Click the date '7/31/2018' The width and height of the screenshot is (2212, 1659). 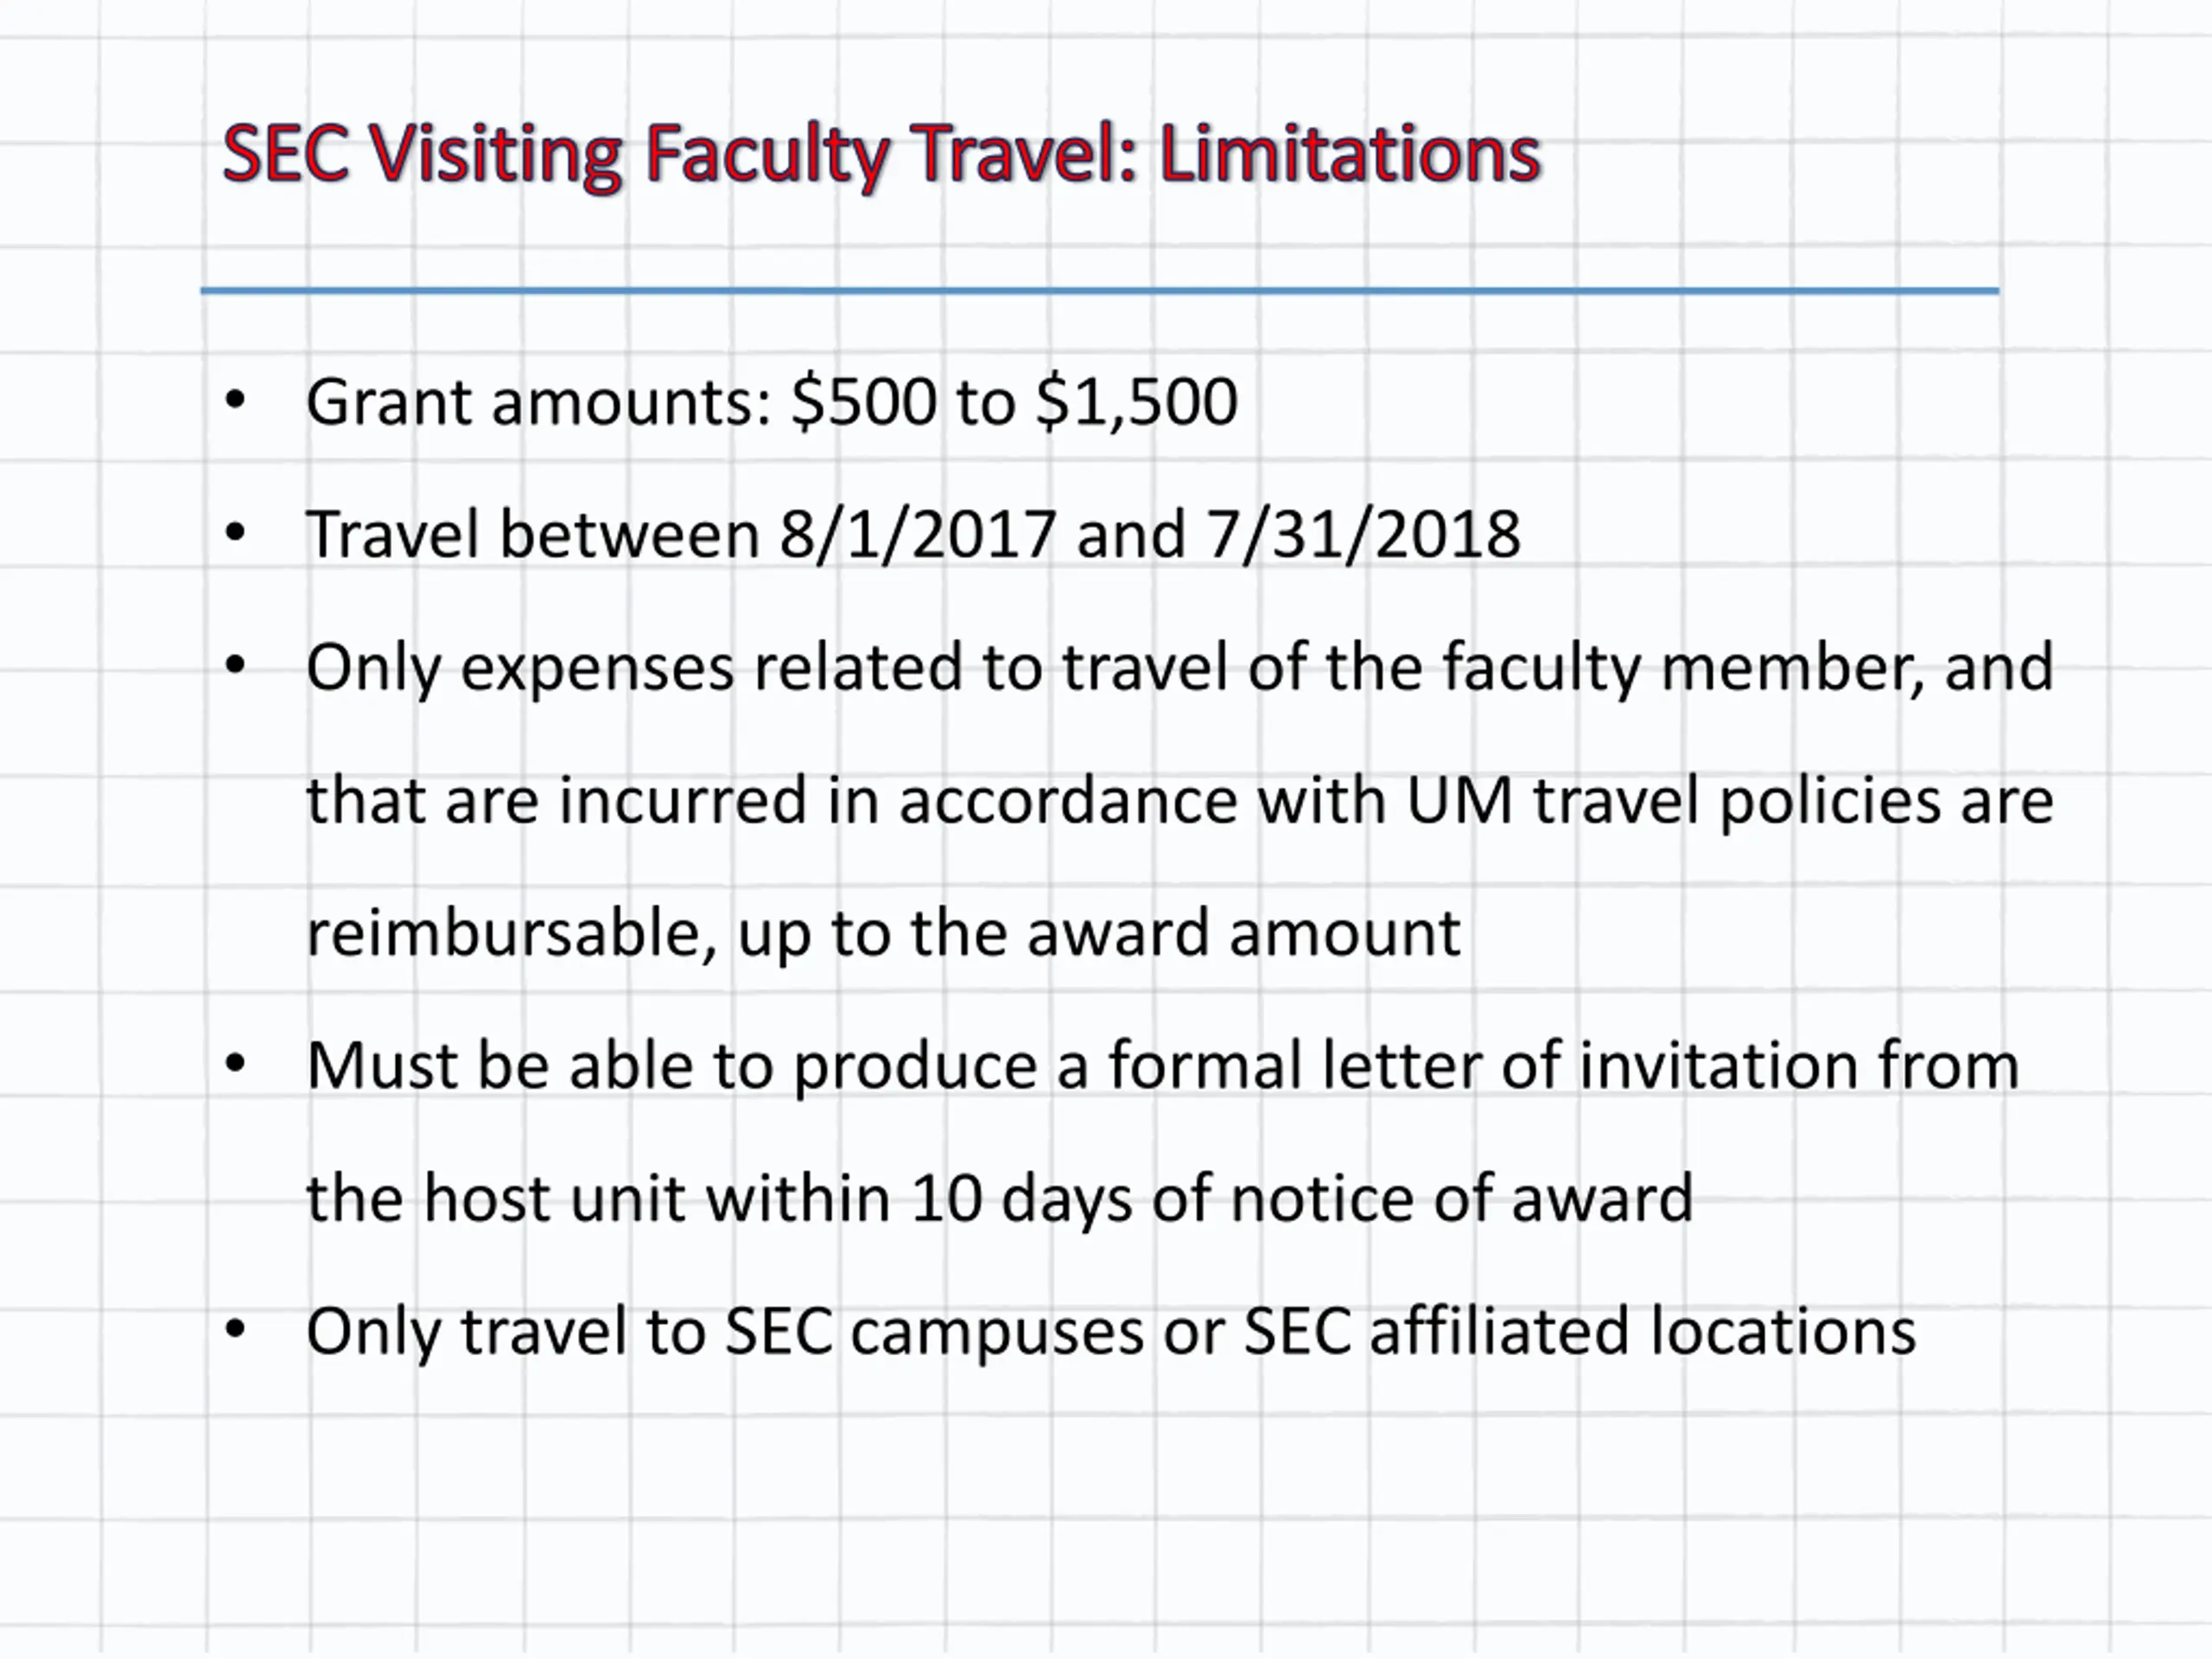(x=1363, y=534)
